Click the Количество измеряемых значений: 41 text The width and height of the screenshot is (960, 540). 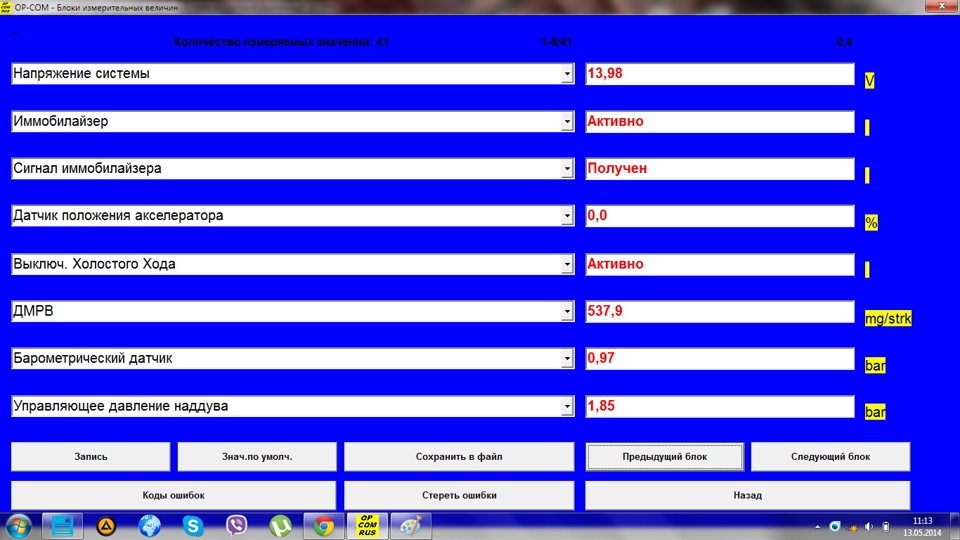coord(281,42)
